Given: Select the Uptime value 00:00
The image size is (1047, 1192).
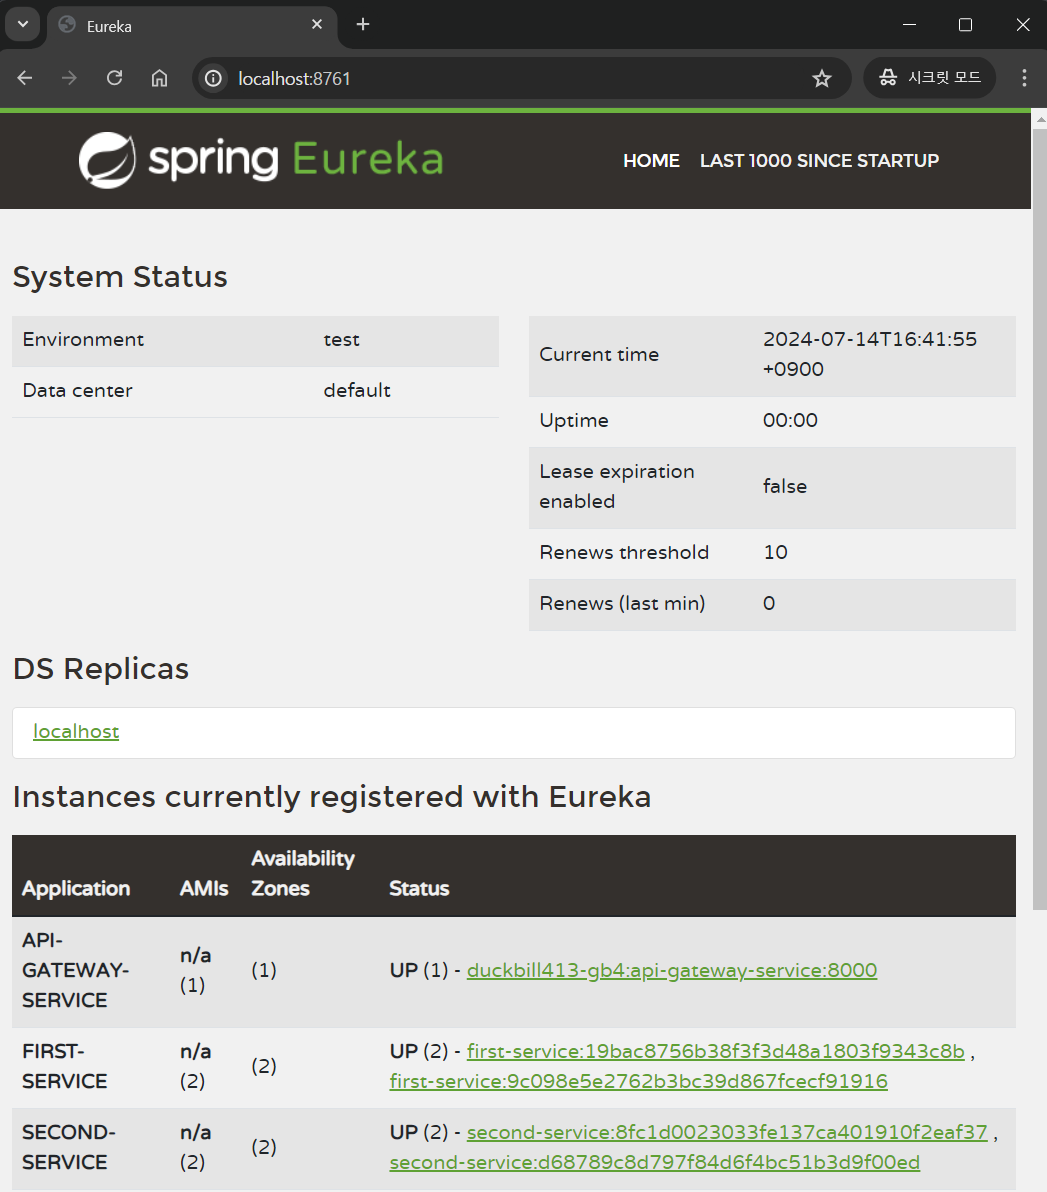Looking at the screenshot, I should click(790, 420).
